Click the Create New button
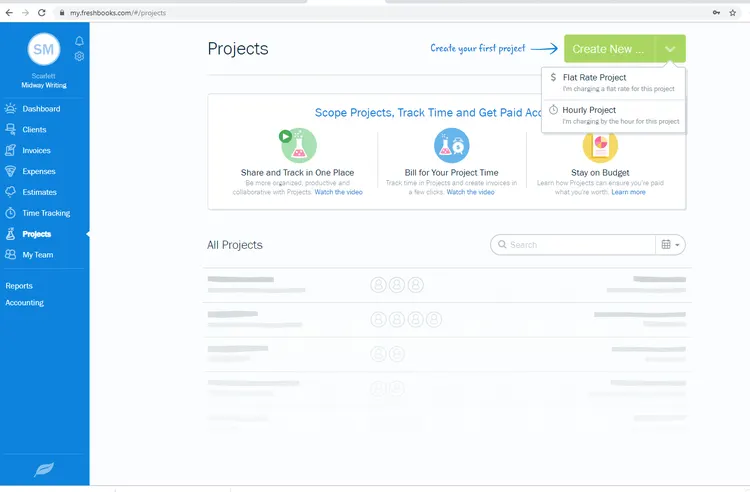750x492 pixels. pos(608,49)
